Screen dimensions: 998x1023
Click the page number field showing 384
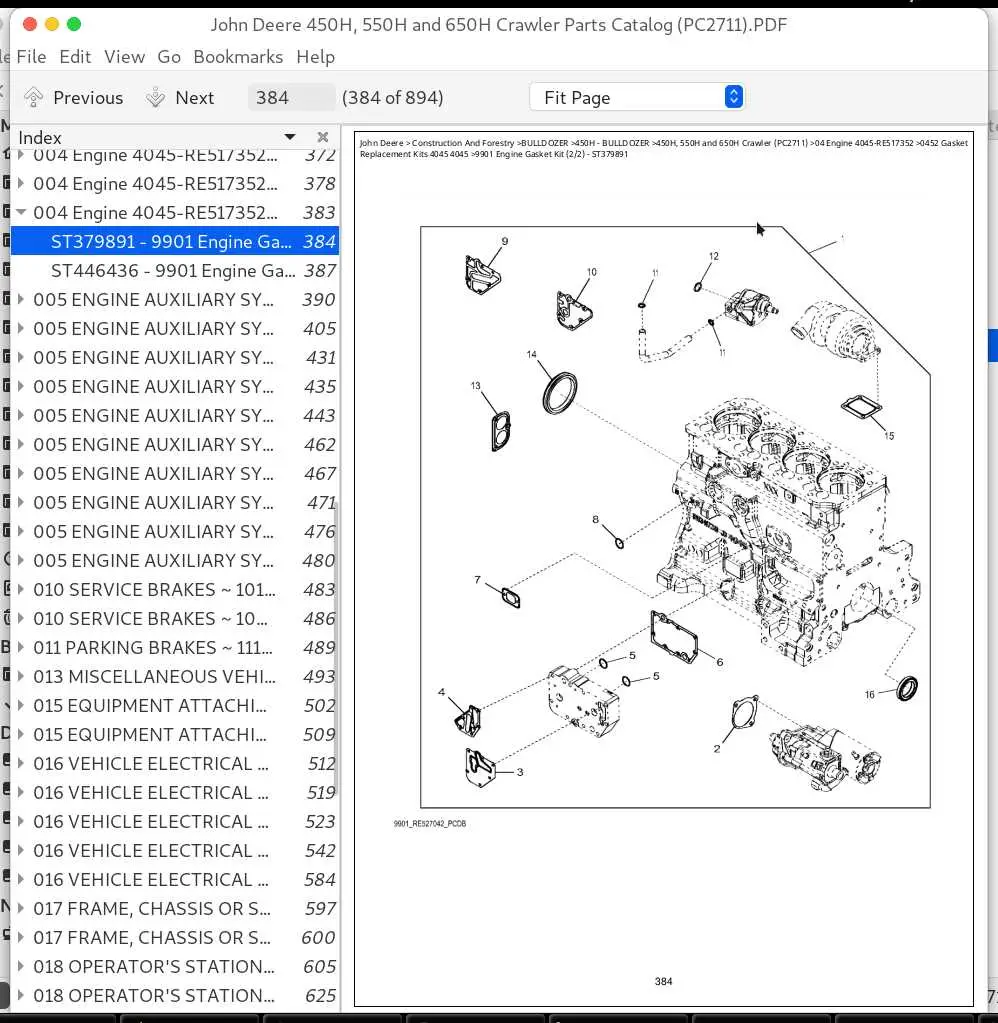click(291, 98)
